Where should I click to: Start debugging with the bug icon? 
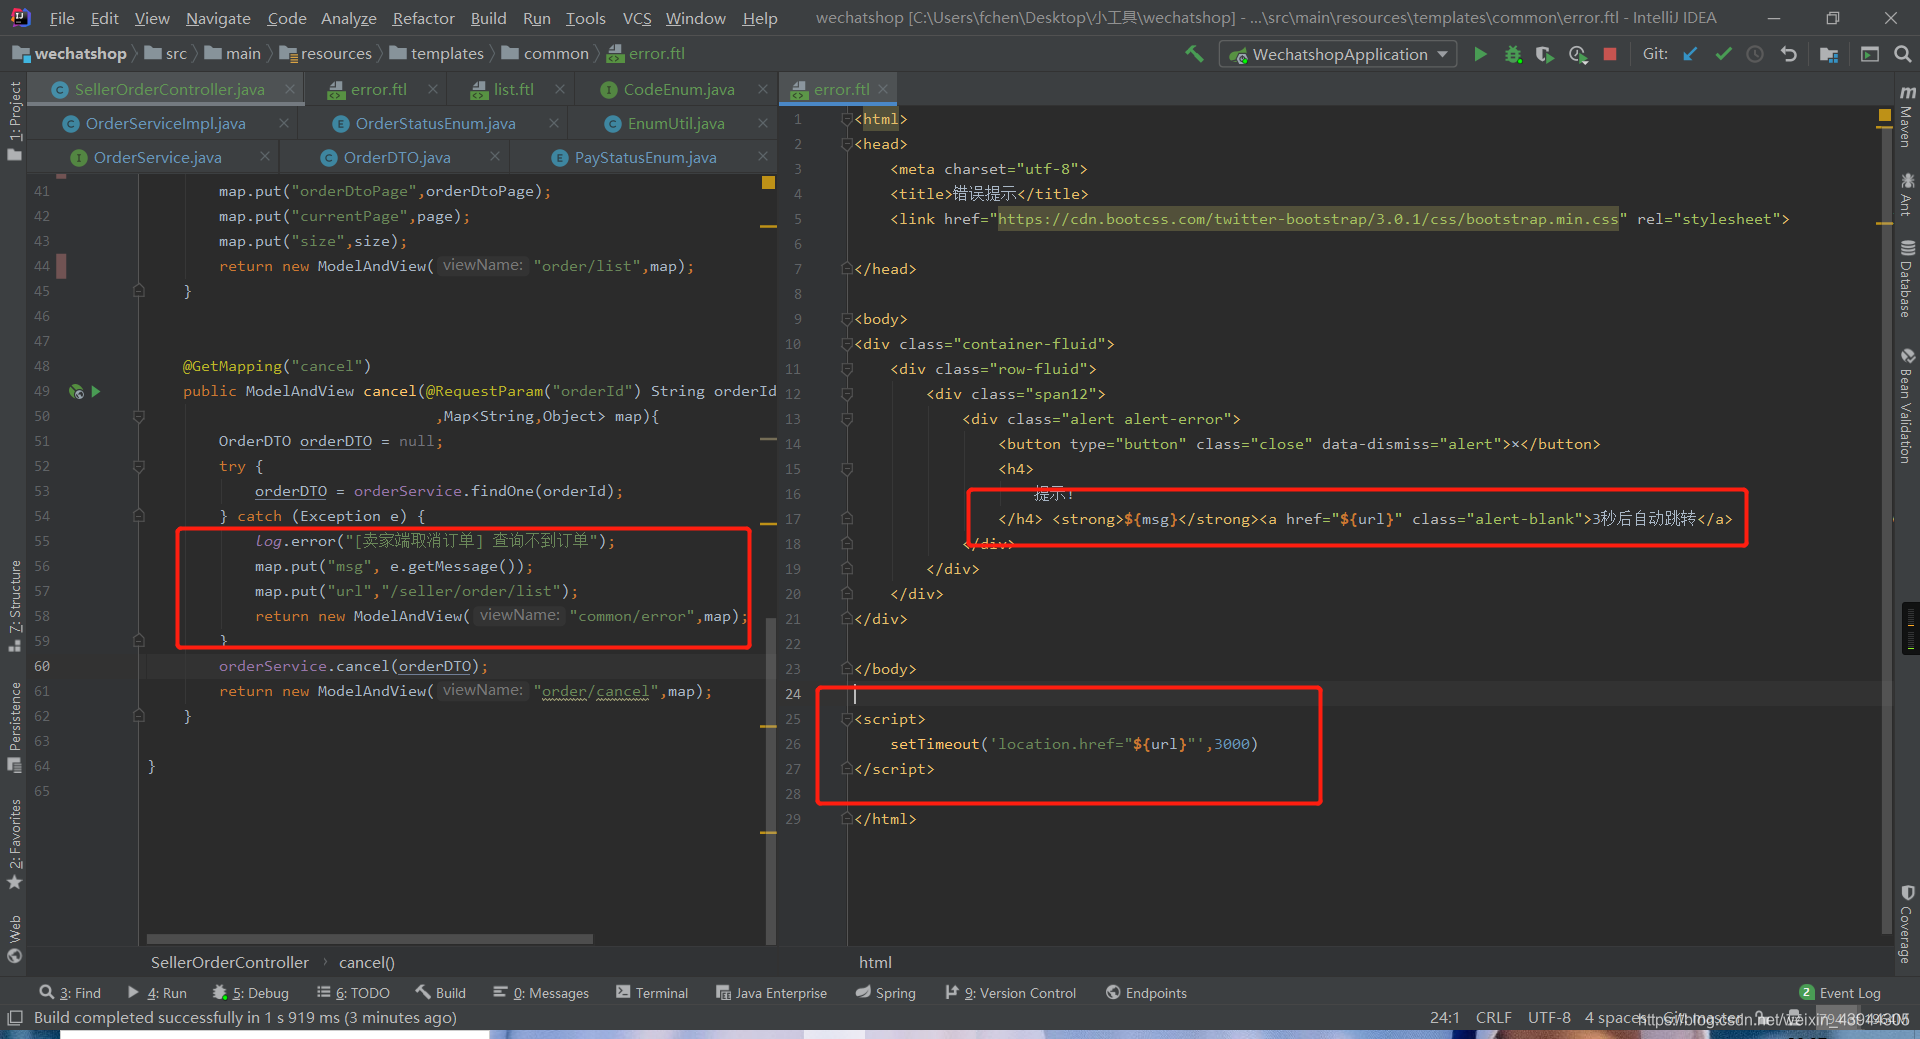[1513, 54]
